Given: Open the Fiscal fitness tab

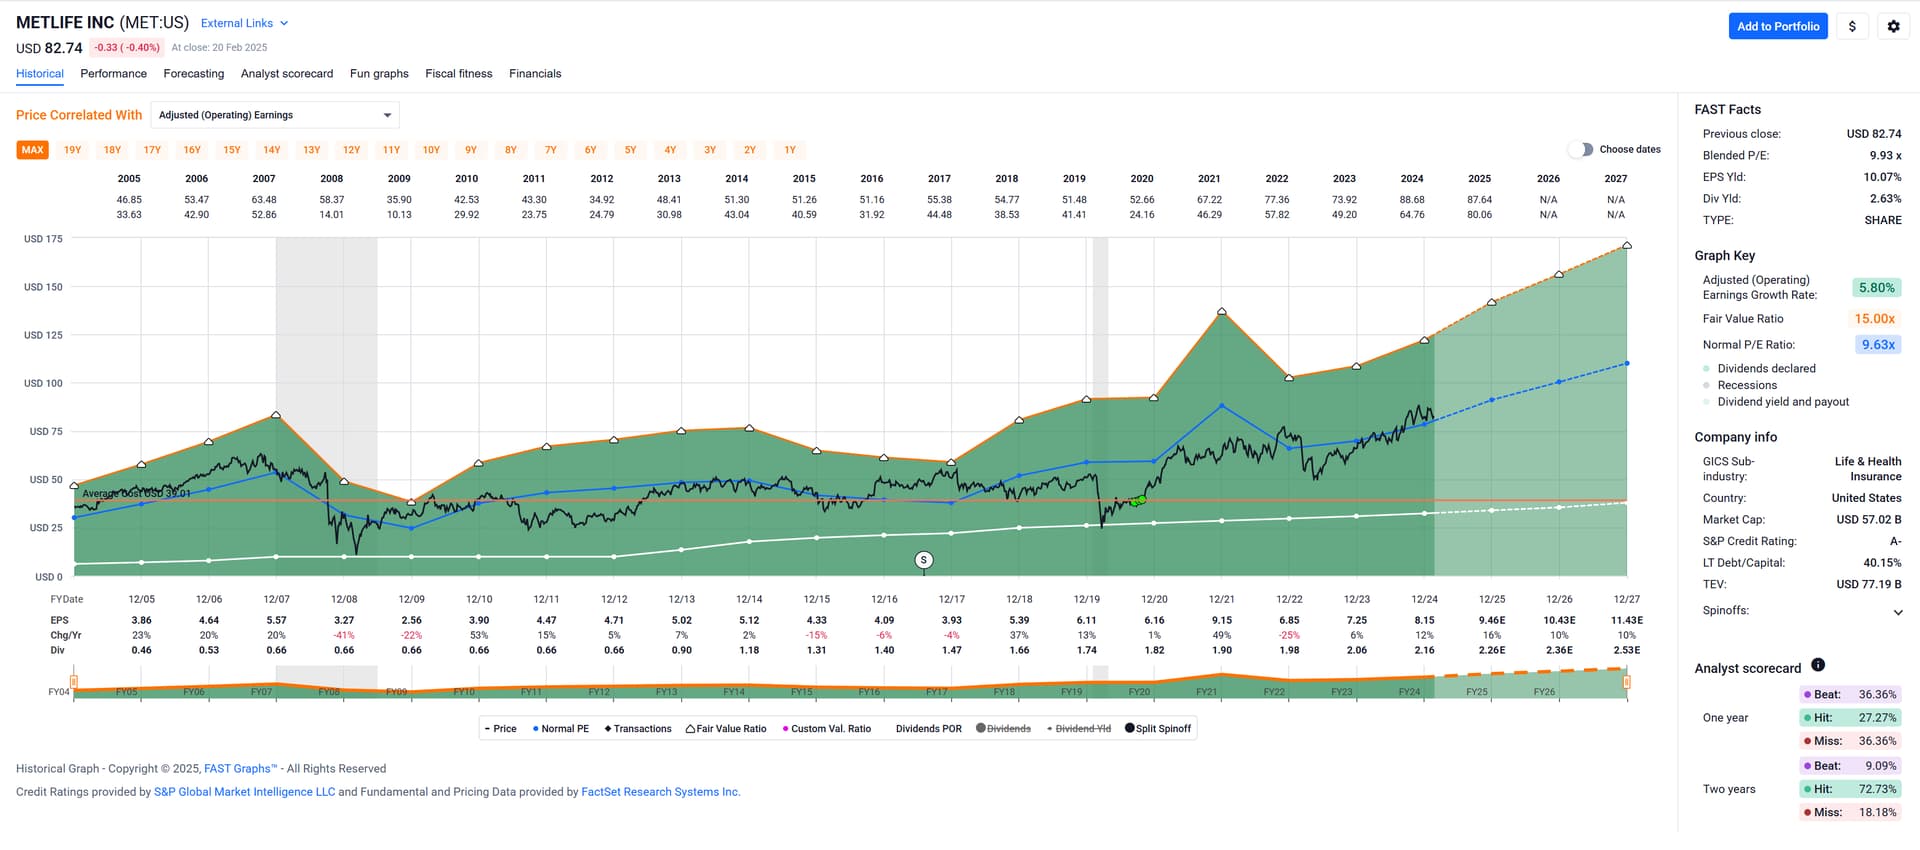Looking at the screenshot, I should (x=459, y=74).
